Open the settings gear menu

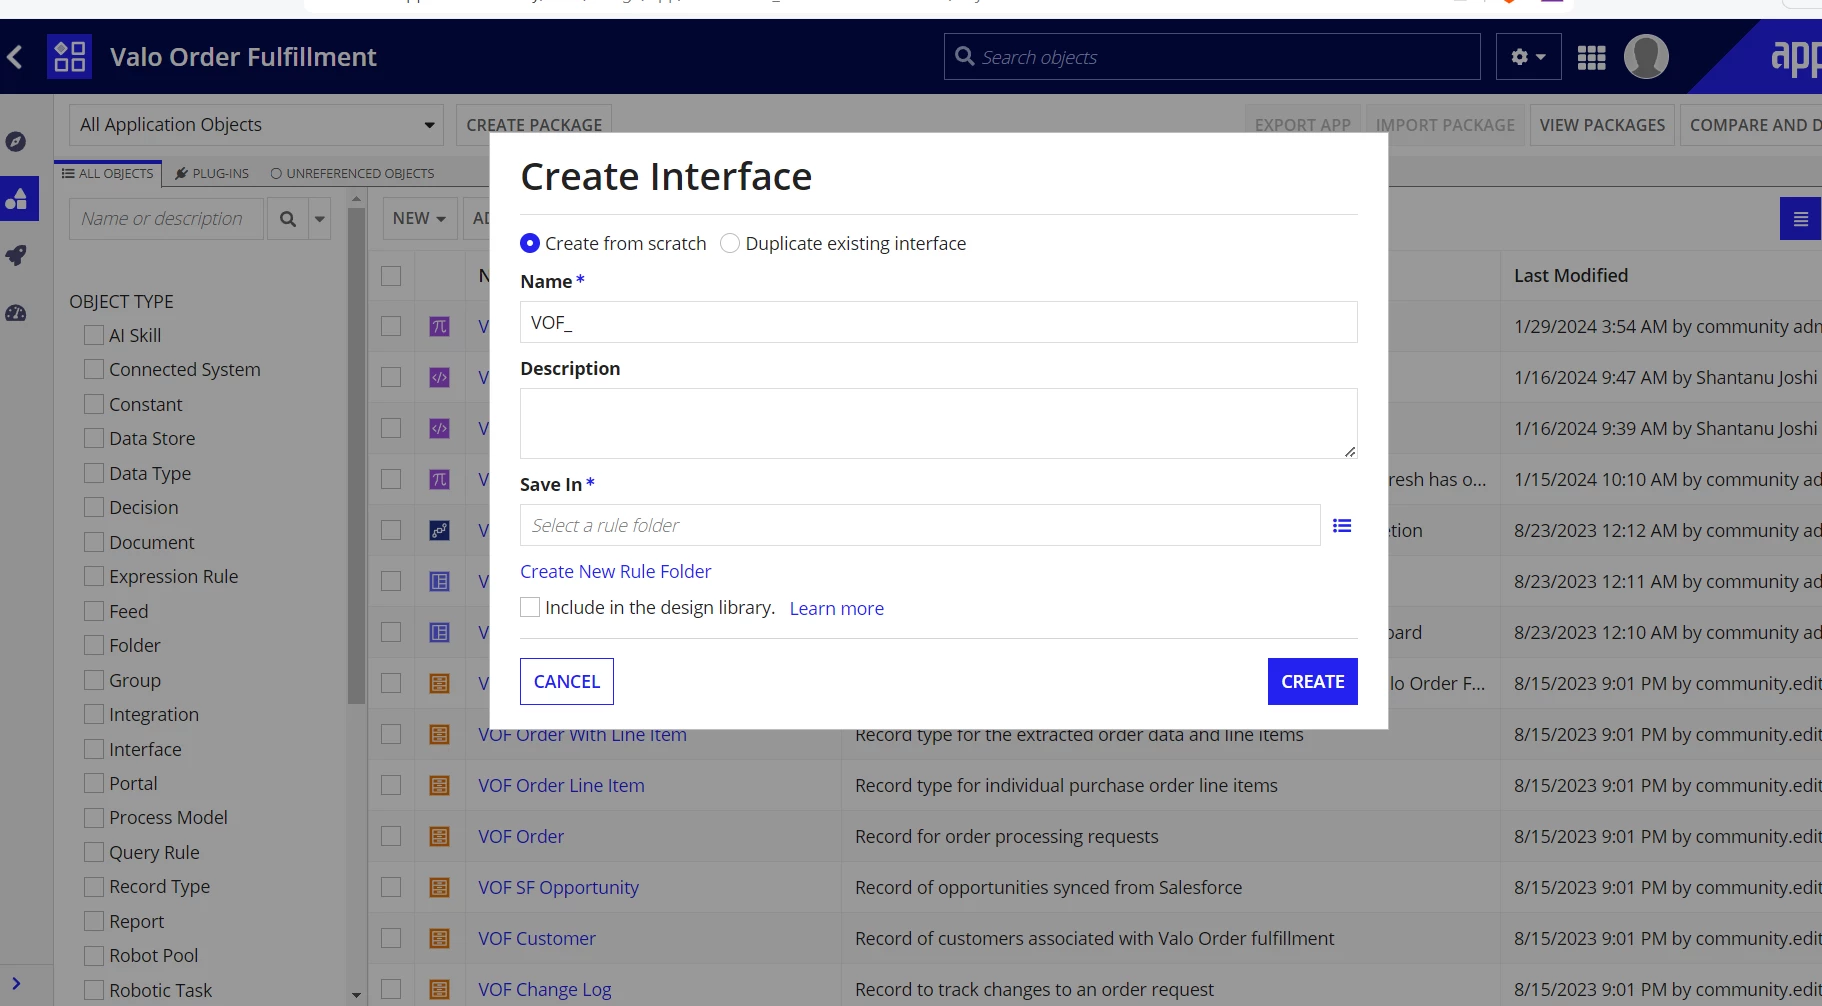pyautogui.click(x=1528, y=57)
